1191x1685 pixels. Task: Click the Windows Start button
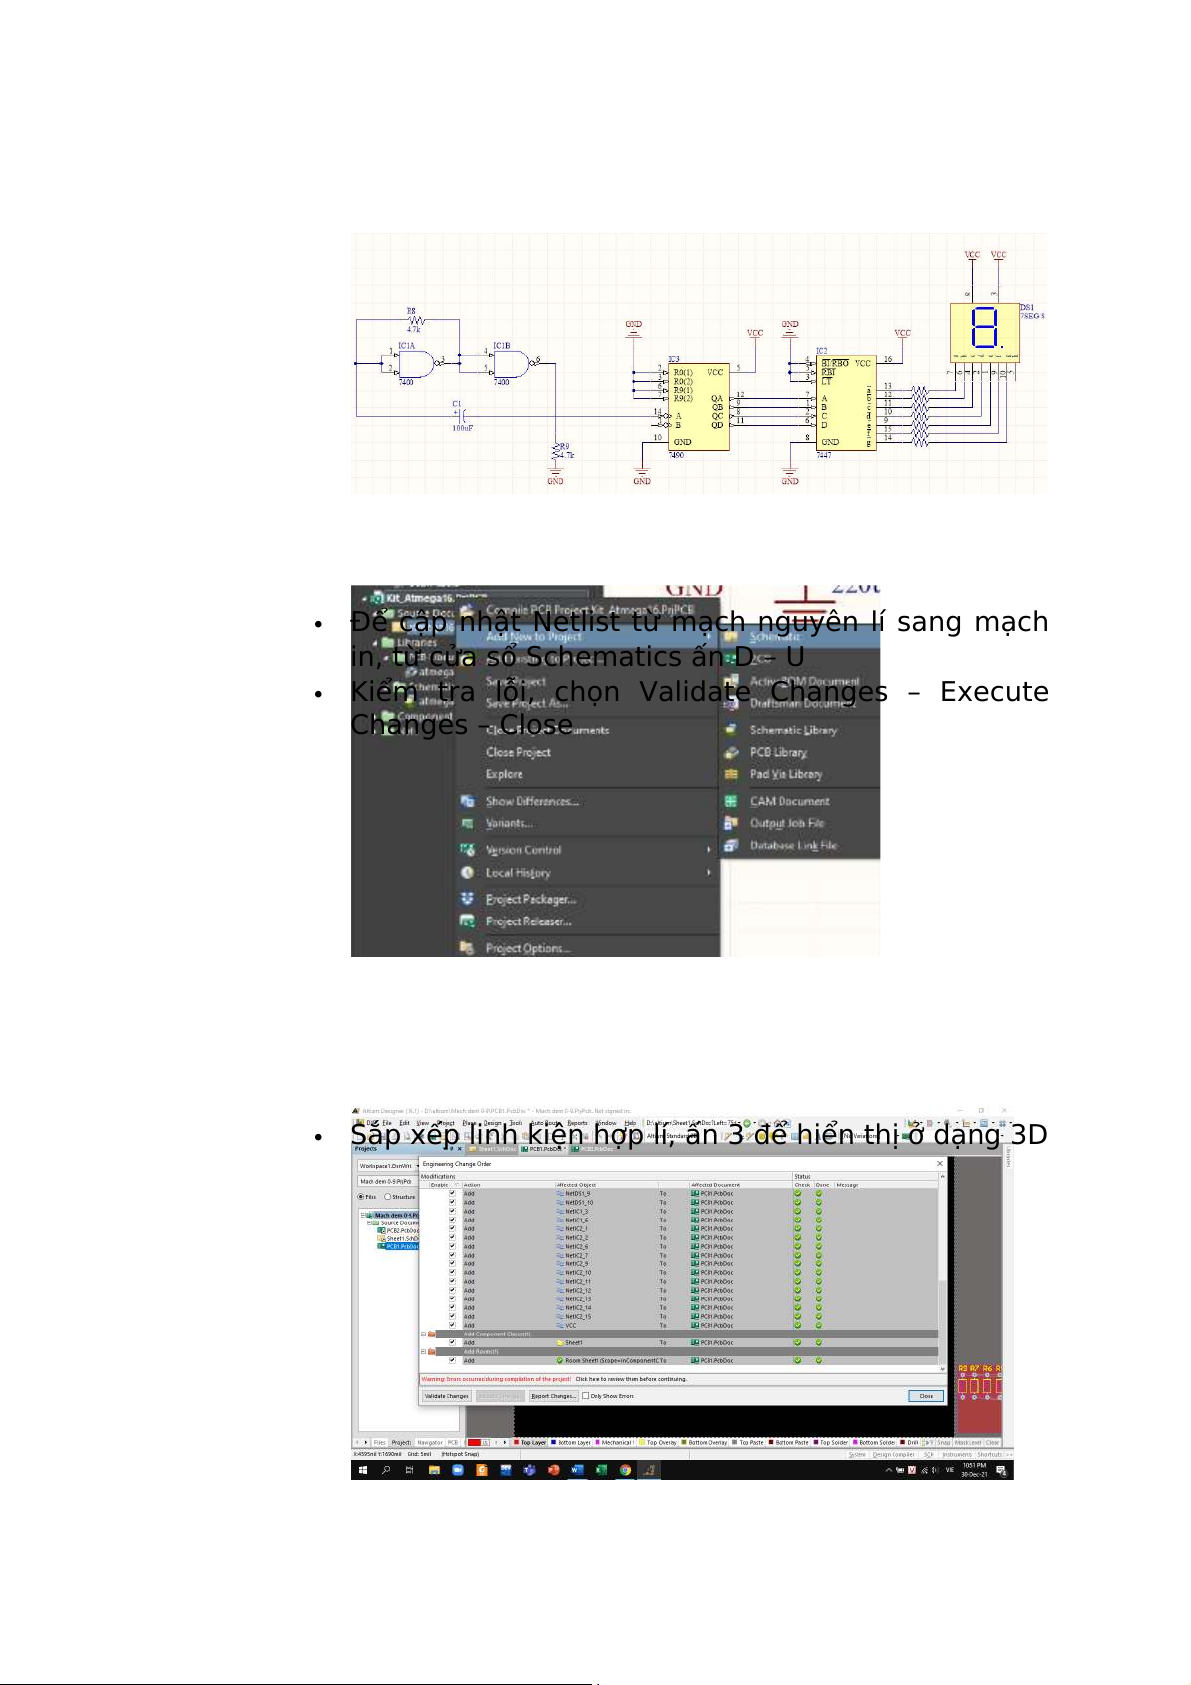click(x=362, y=1470)
